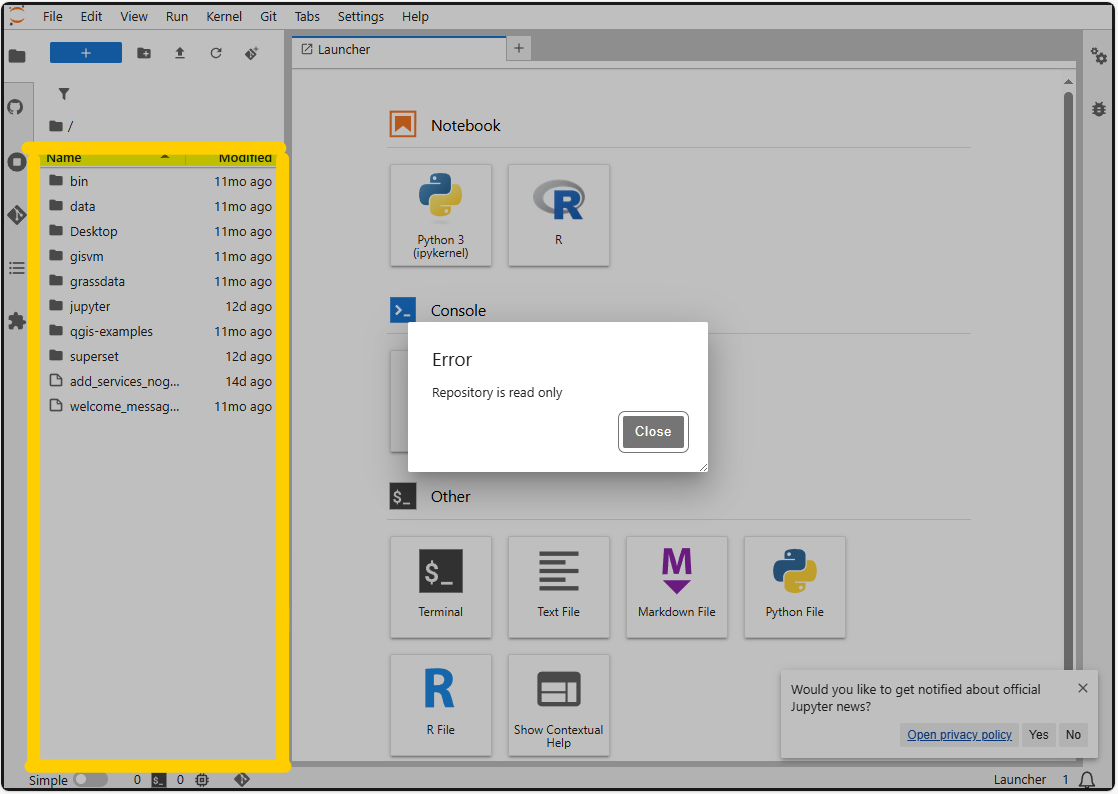
Task: Select the qgis-examples folder
Action: pos(158,331)
